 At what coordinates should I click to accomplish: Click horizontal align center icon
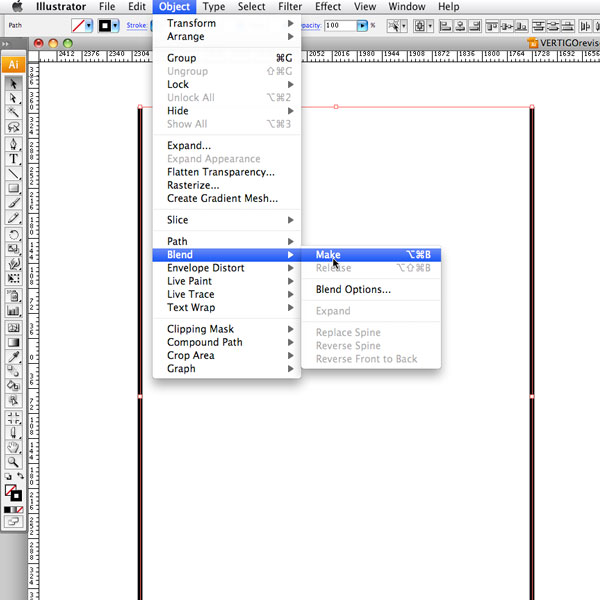click(460, 26)
